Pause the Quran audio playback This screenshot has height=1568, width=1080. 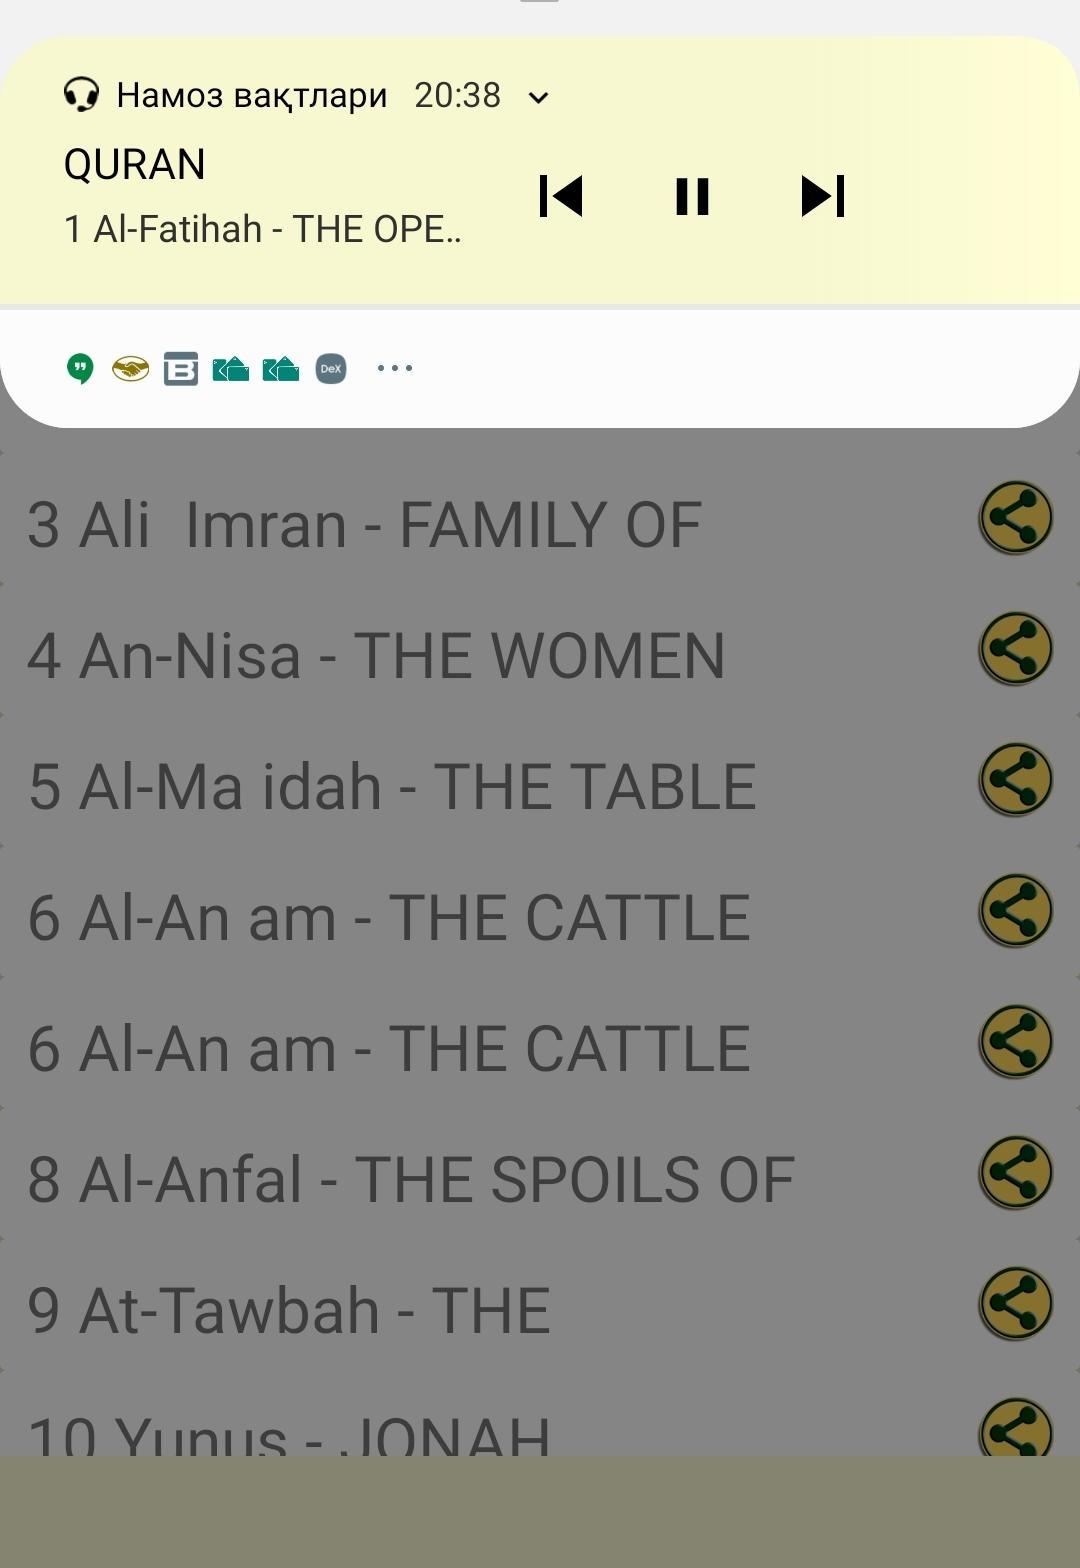click(x=692, y=196)
